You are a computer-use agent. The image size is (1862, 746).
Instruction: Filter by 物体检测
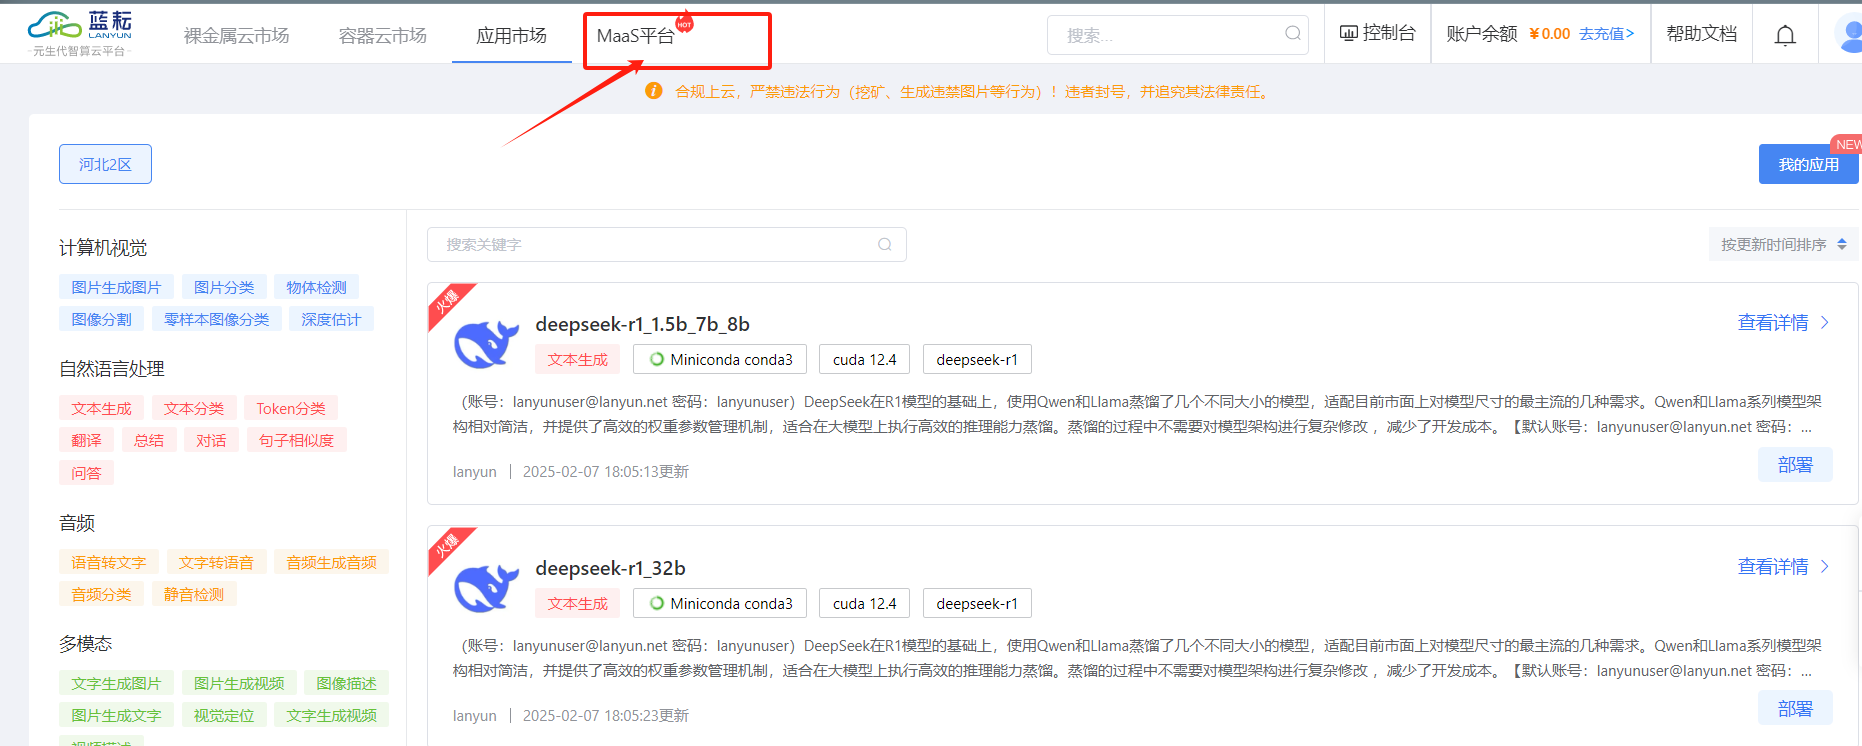point(316,287)
